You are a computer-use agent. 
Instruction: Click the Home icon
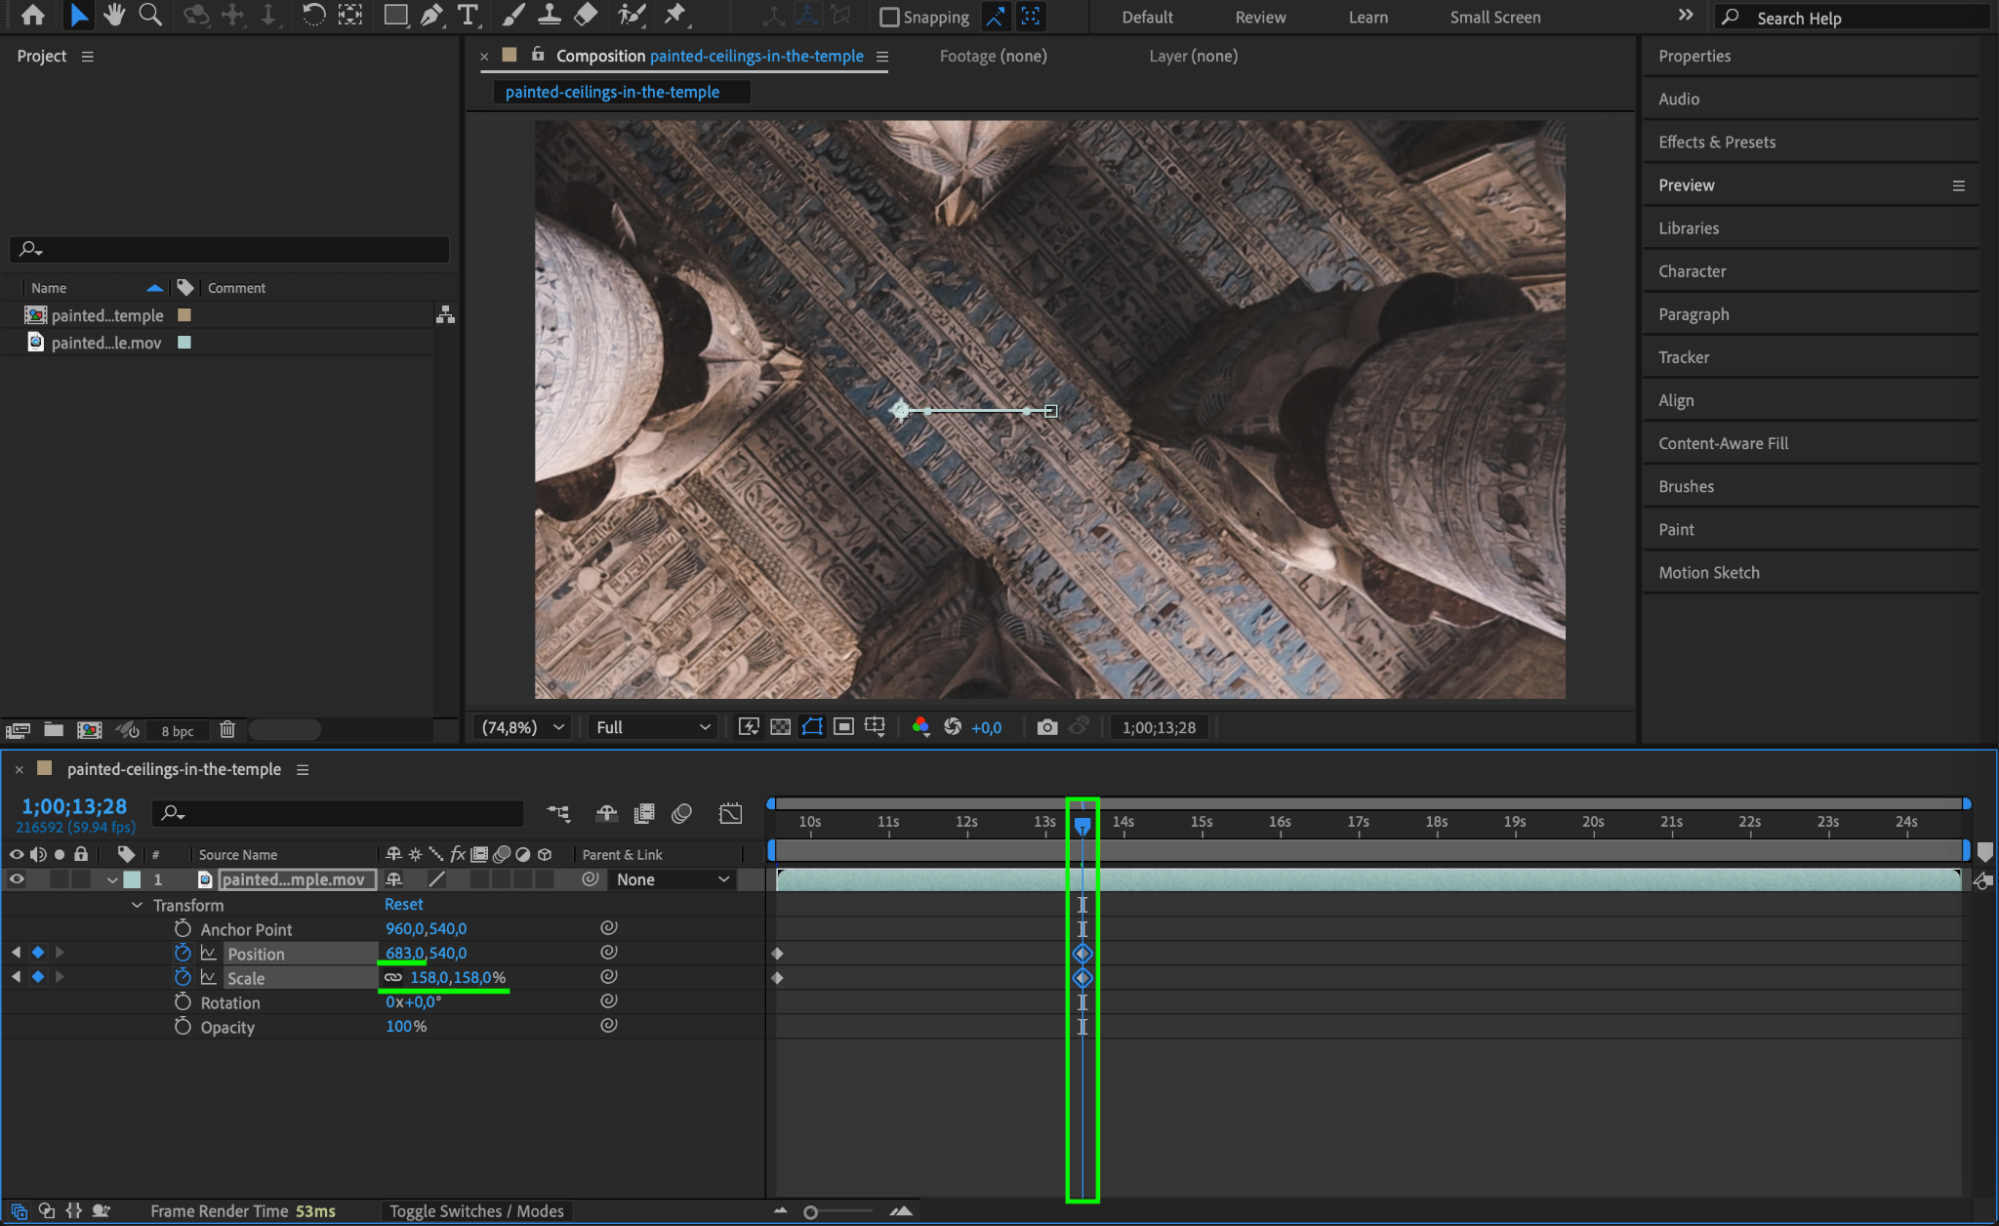[x=32, y=15]
